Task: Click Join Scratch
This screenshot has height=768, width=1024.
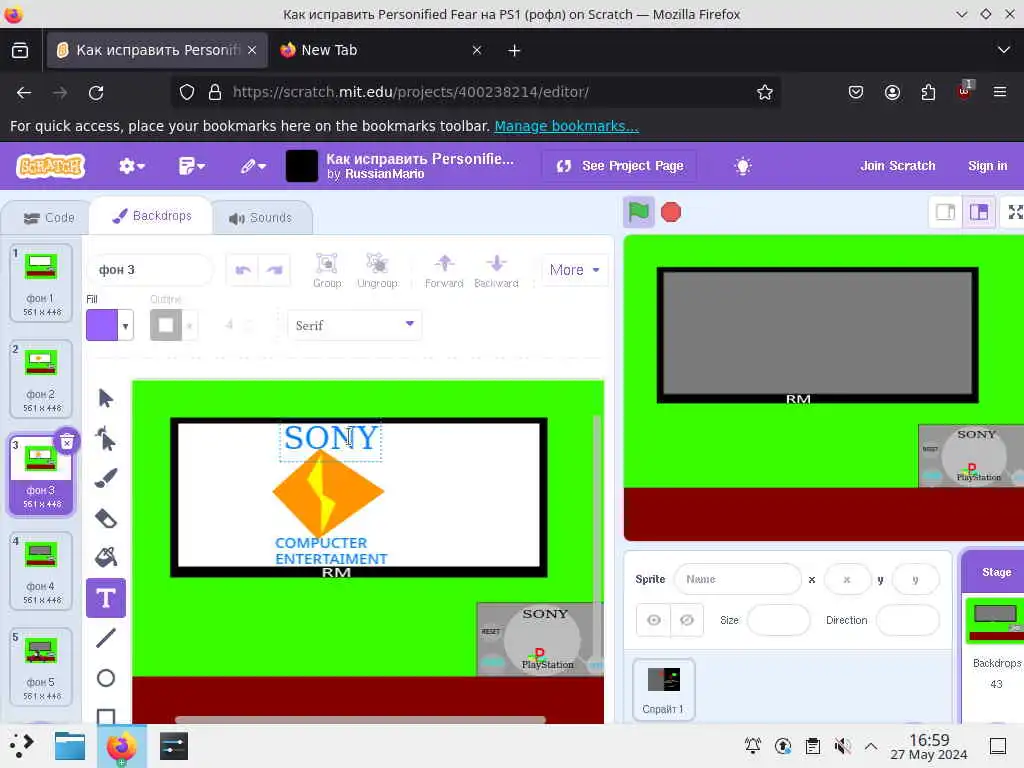Action: (x=897, y=166)
